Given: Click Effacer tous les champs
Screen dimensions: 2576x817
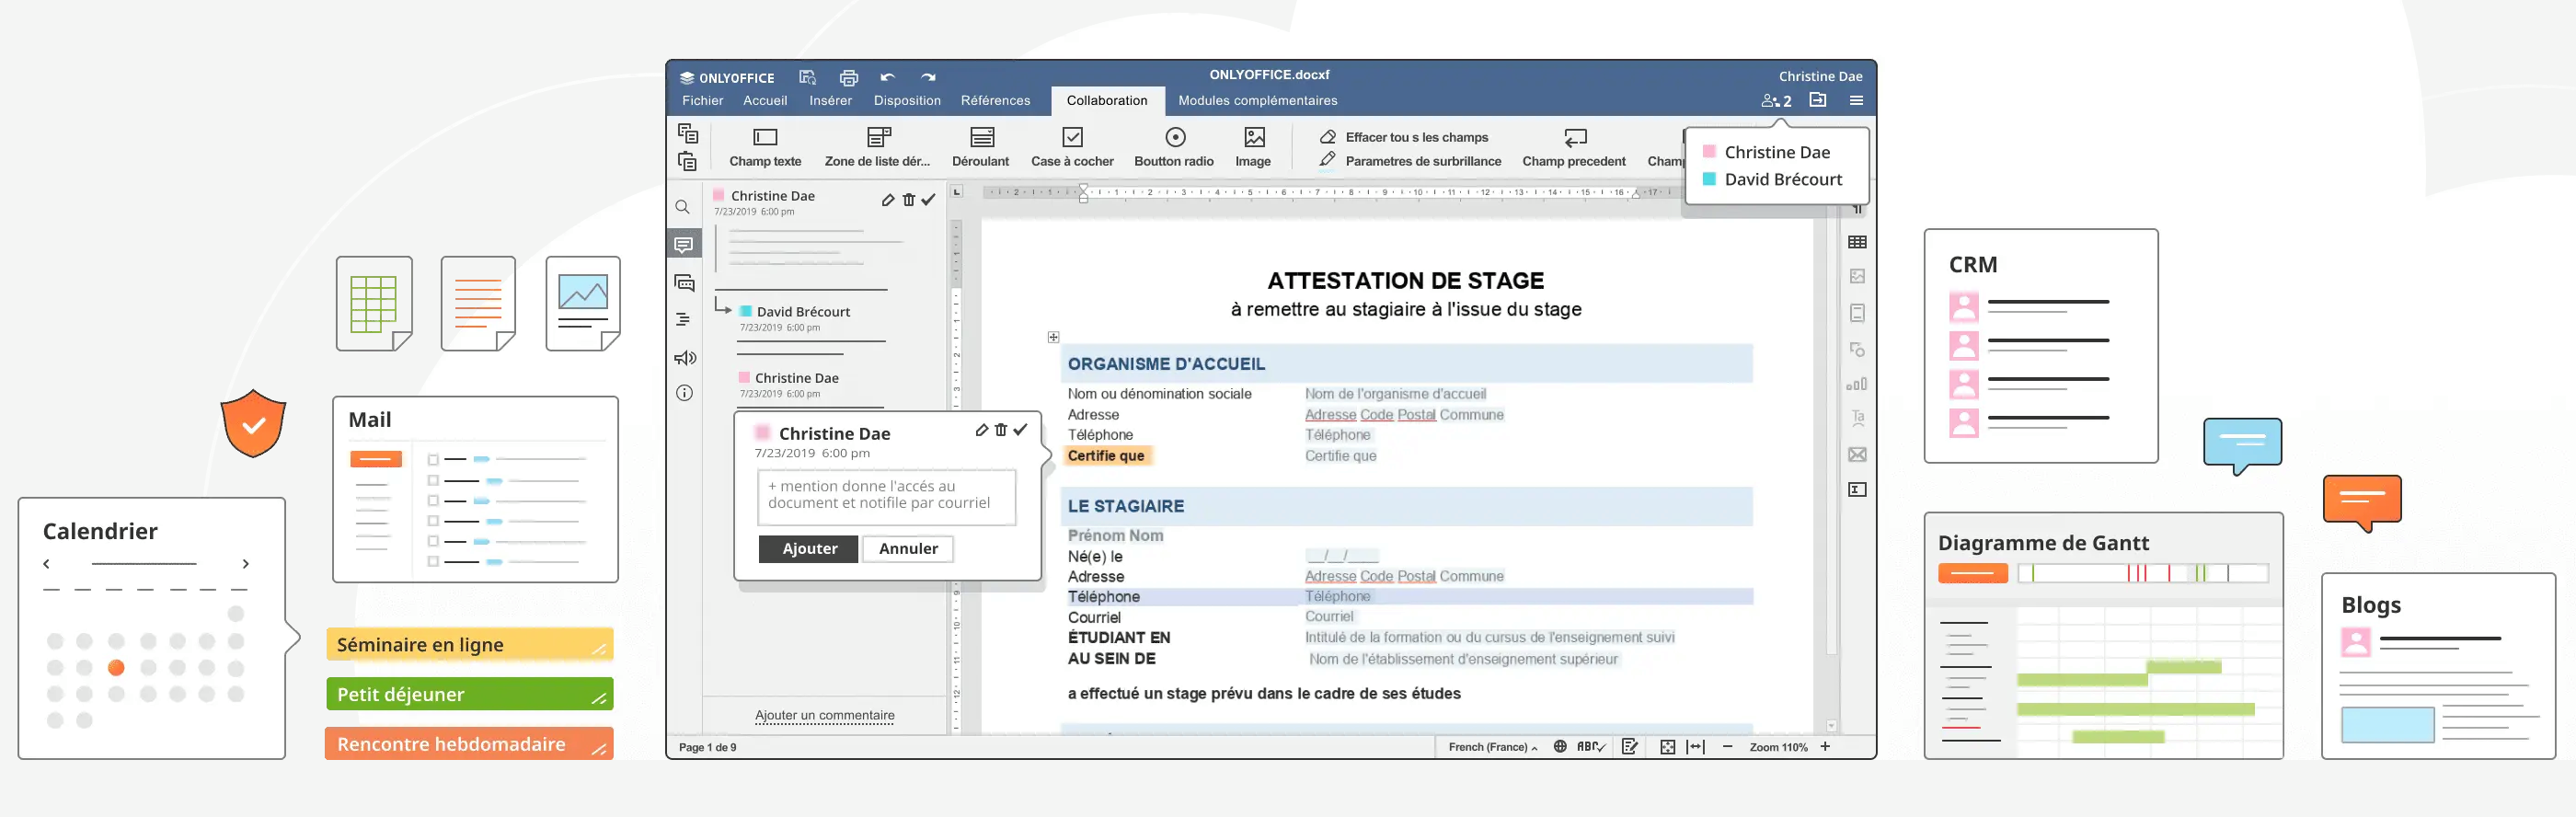Looking at the screenshot, I should (x=1403, y=137).
